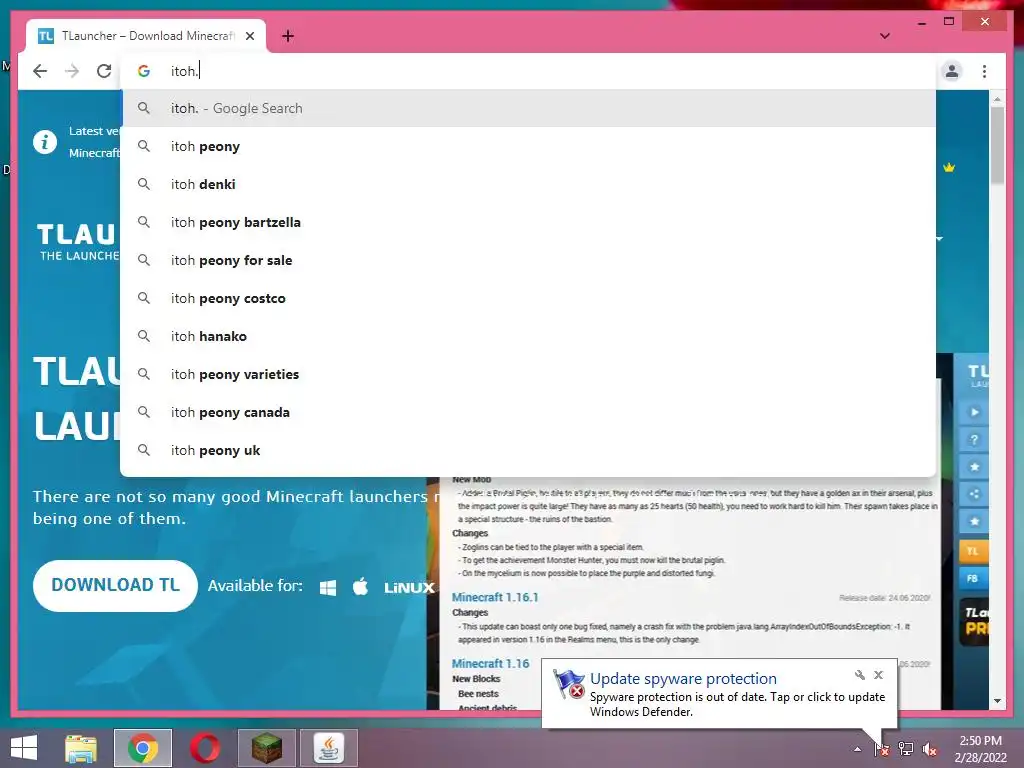Open a new tab with the plus button
This screenshot has height=768, width=1024.
tap(288, 36)
